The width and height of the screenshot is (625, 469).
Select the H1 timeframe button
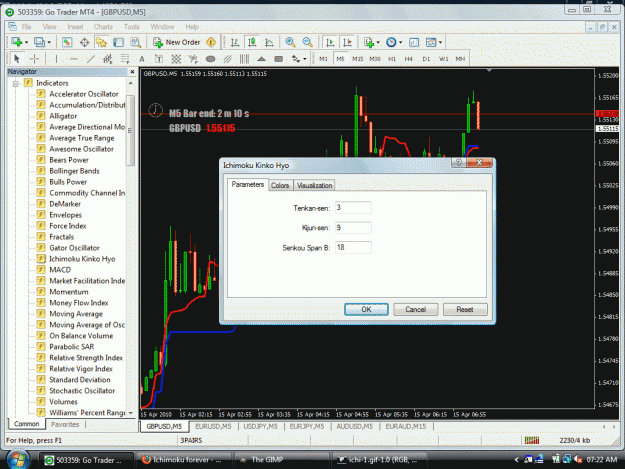(x=392, y=59)
